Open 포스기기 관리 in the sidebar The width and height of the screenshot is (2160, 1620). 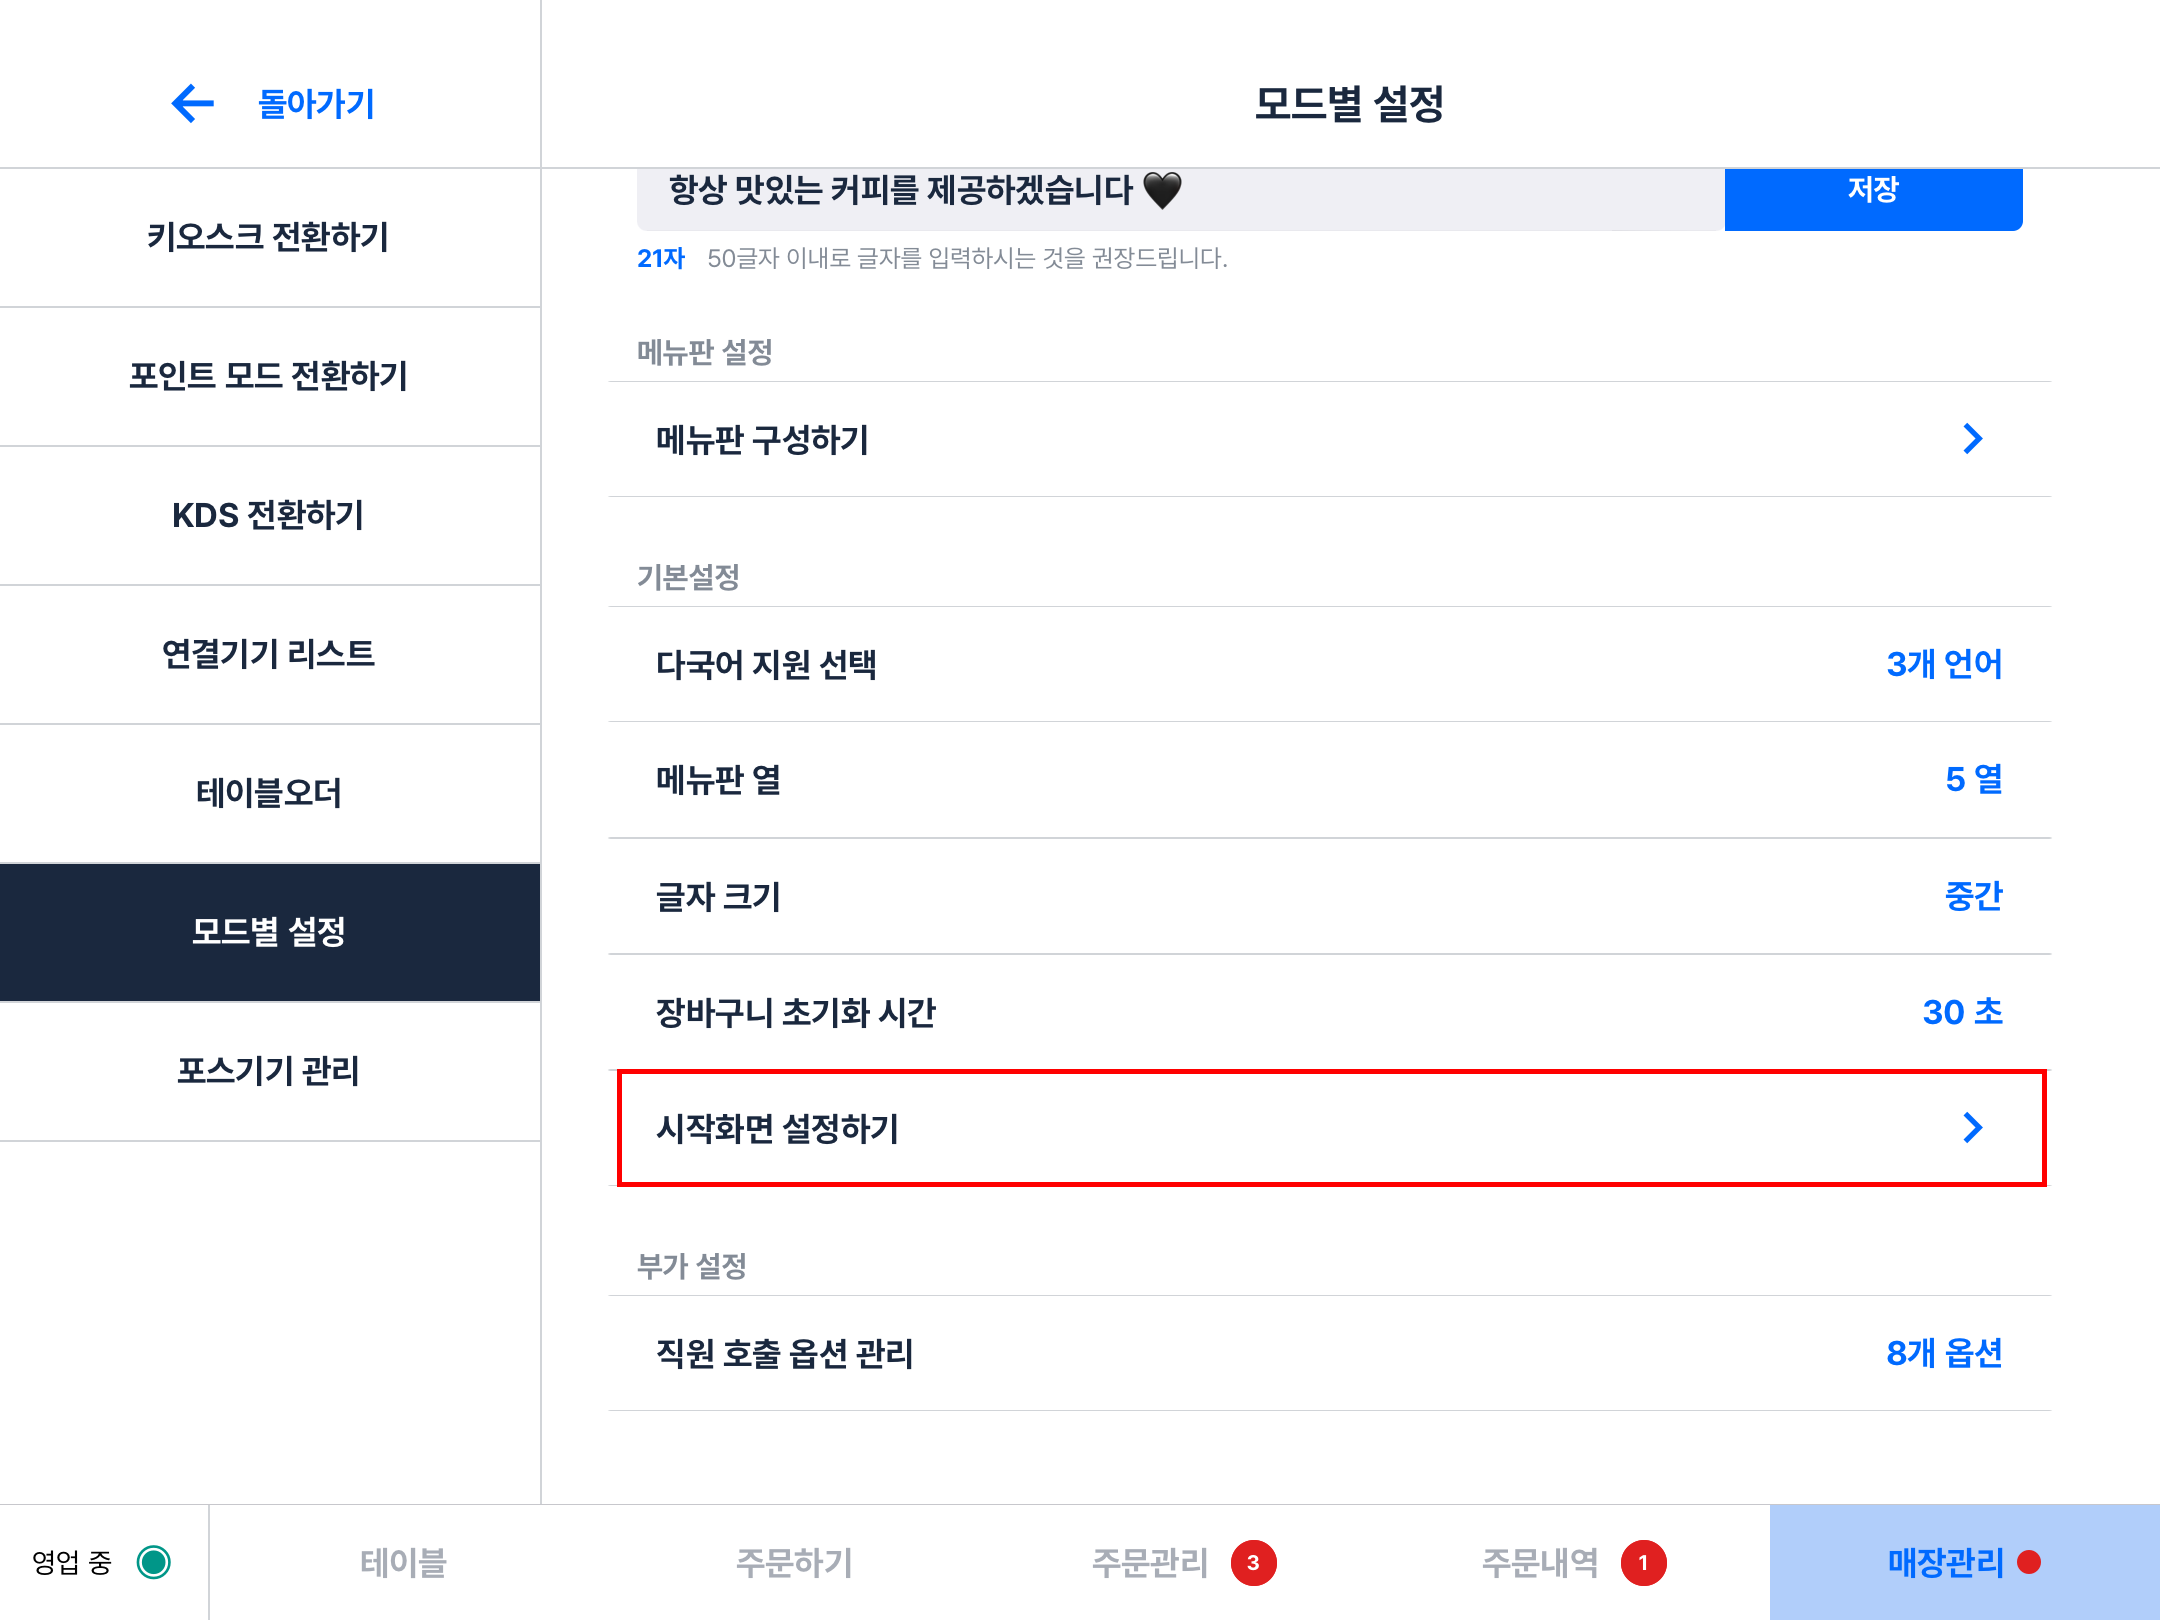268,1071
